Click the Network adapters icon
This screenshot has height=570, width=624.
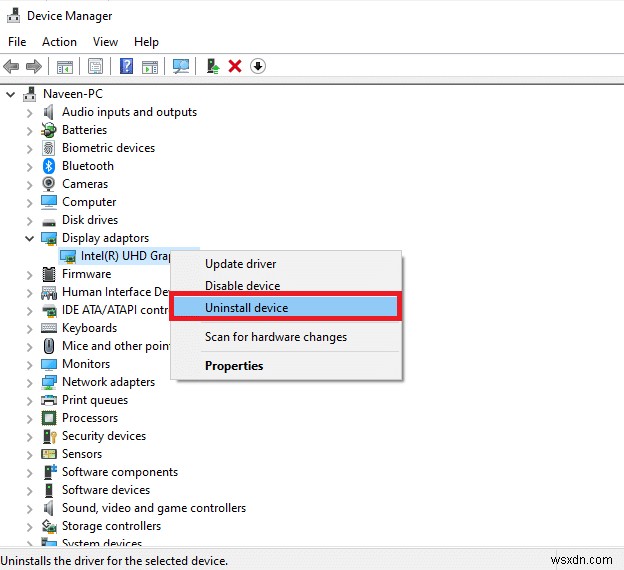pos(49,382)
